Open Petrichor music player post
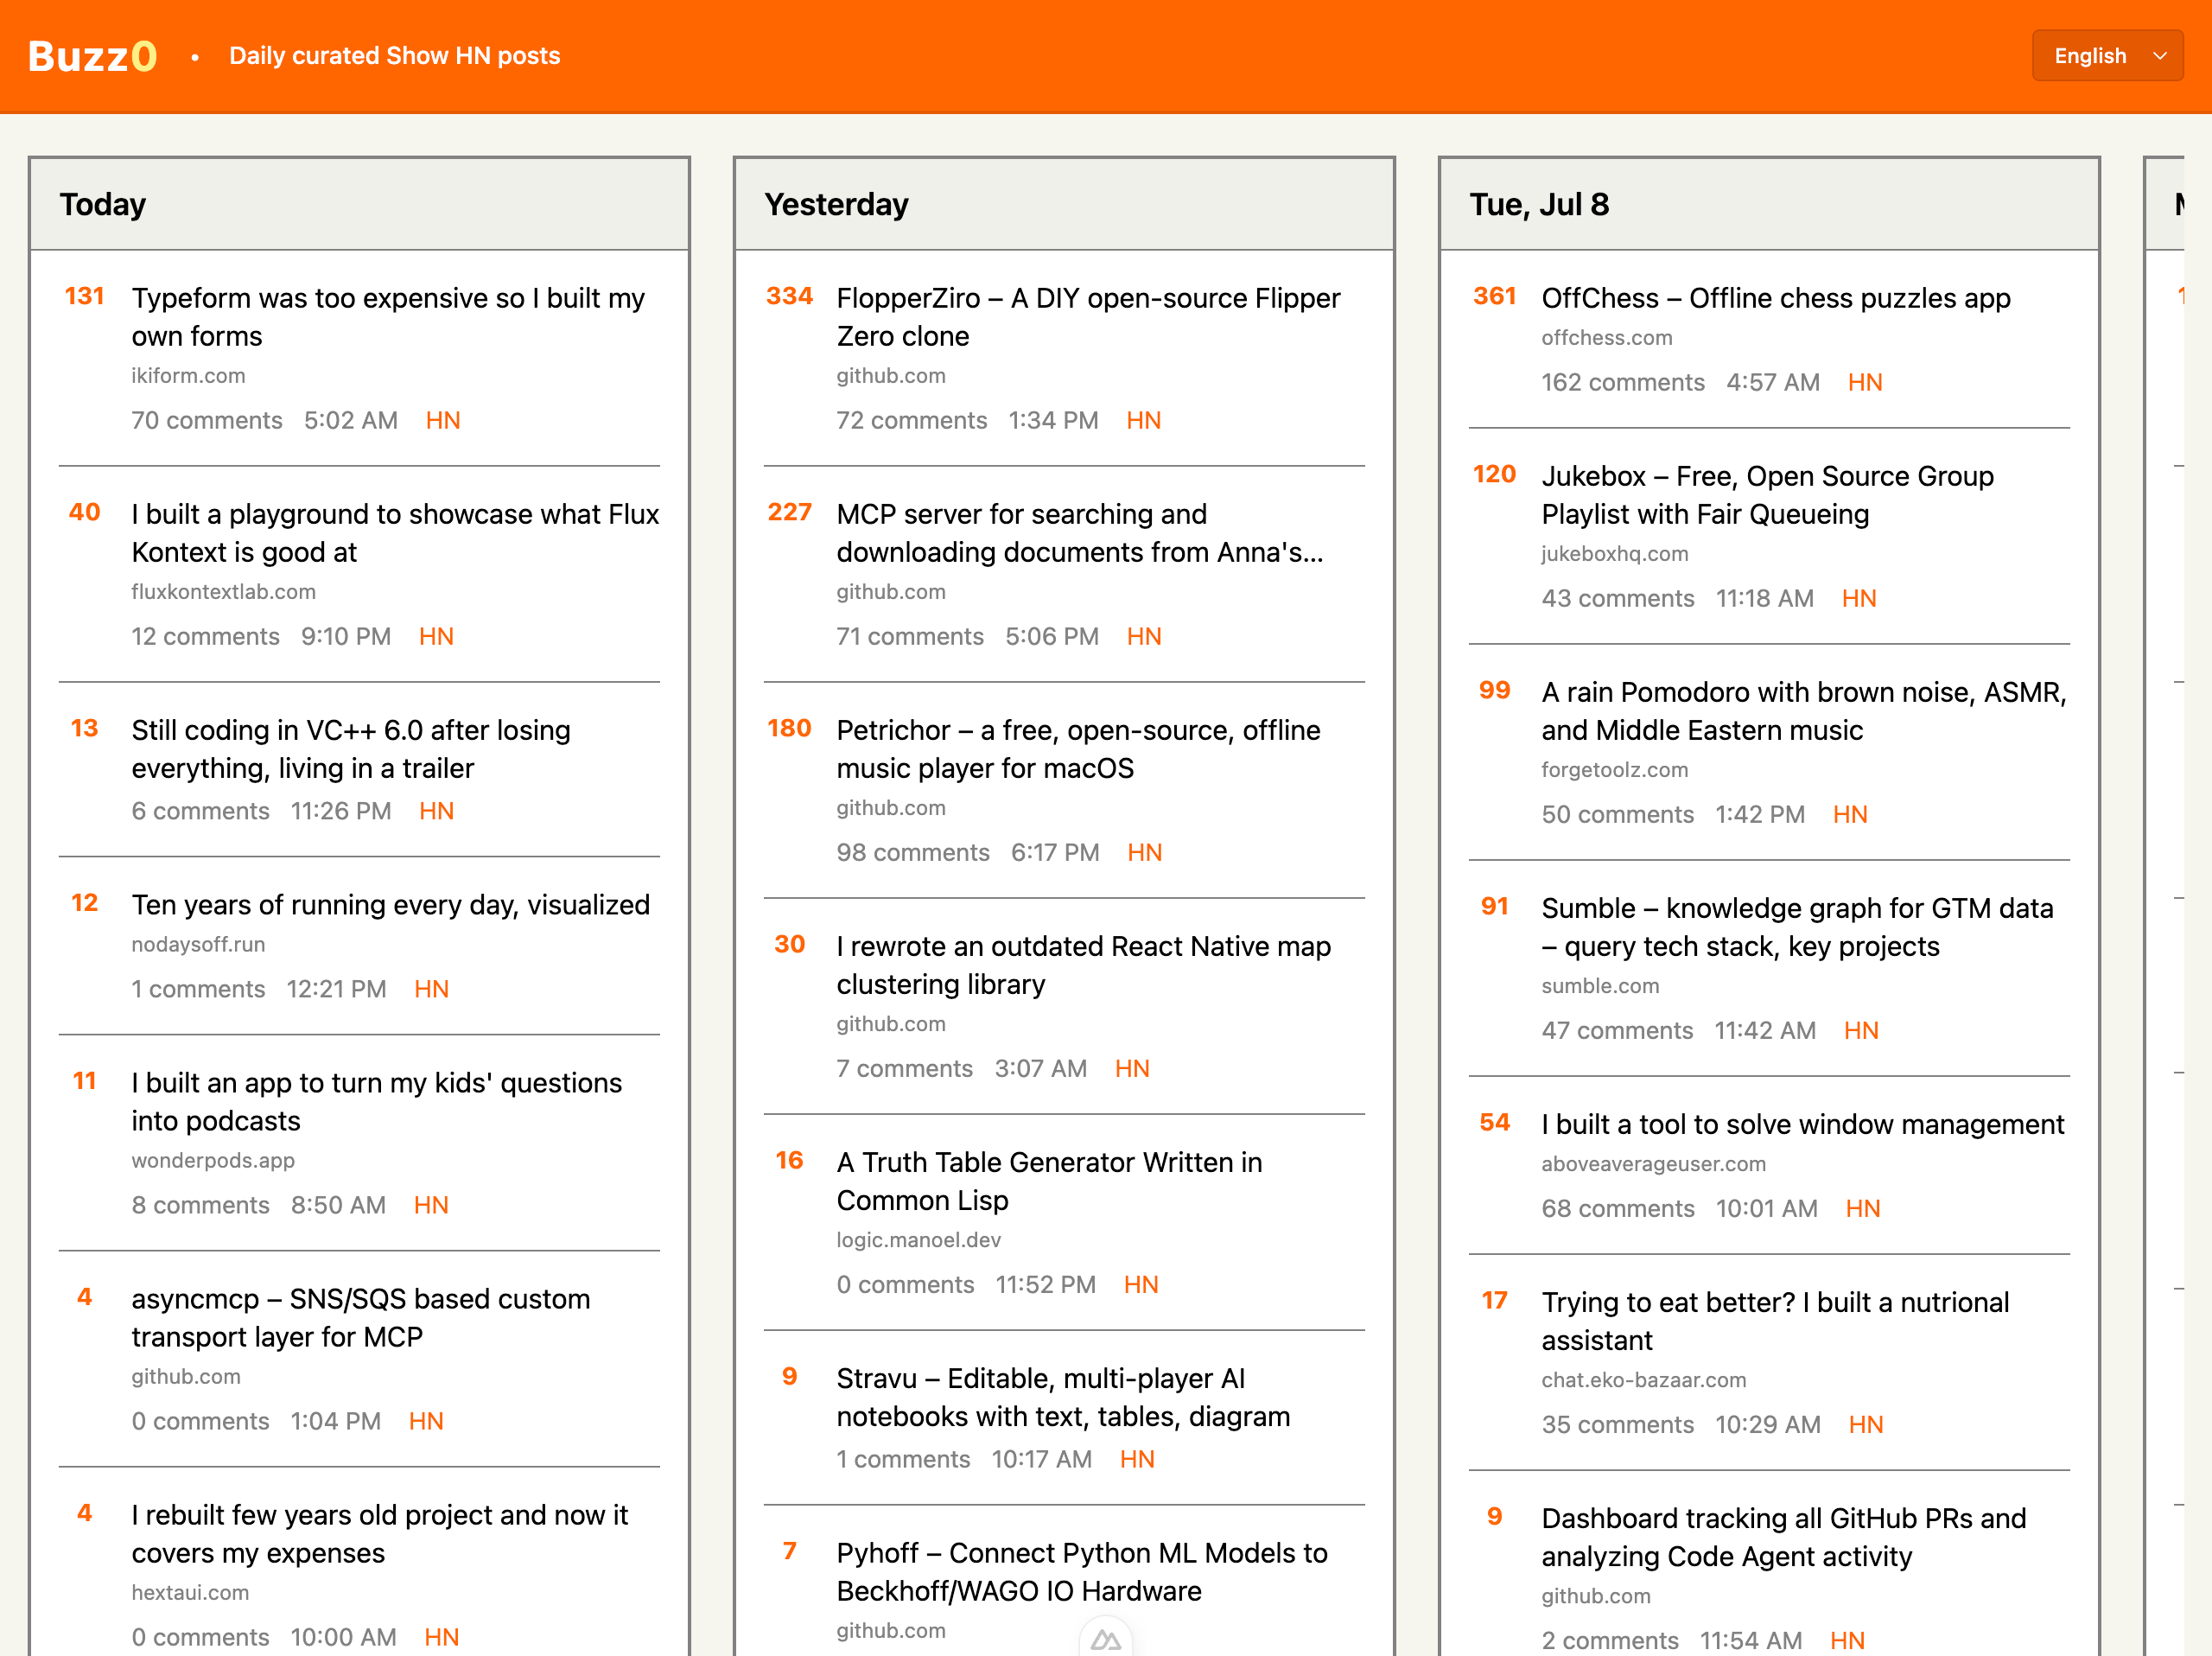 pos(1078,749)
